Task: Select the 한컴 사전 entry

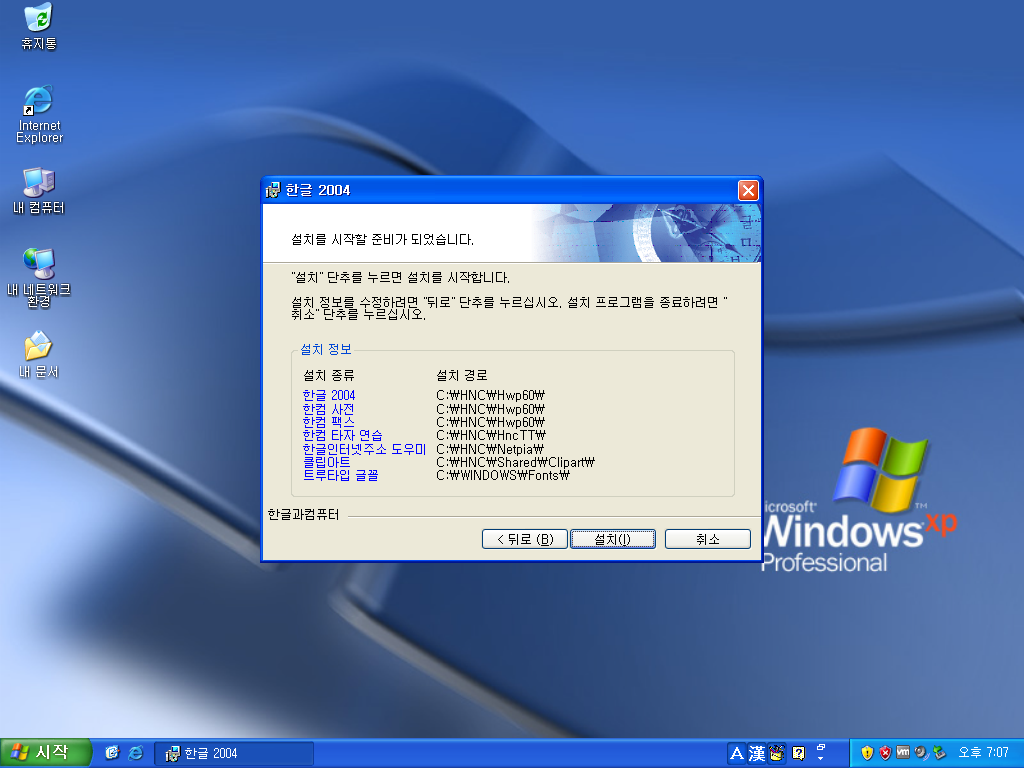Action: coord(328,409)
